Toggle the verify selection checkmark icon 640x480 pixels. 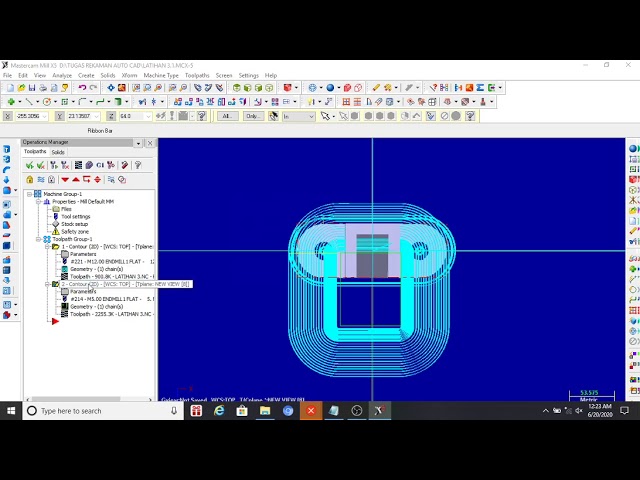[431, 116]
